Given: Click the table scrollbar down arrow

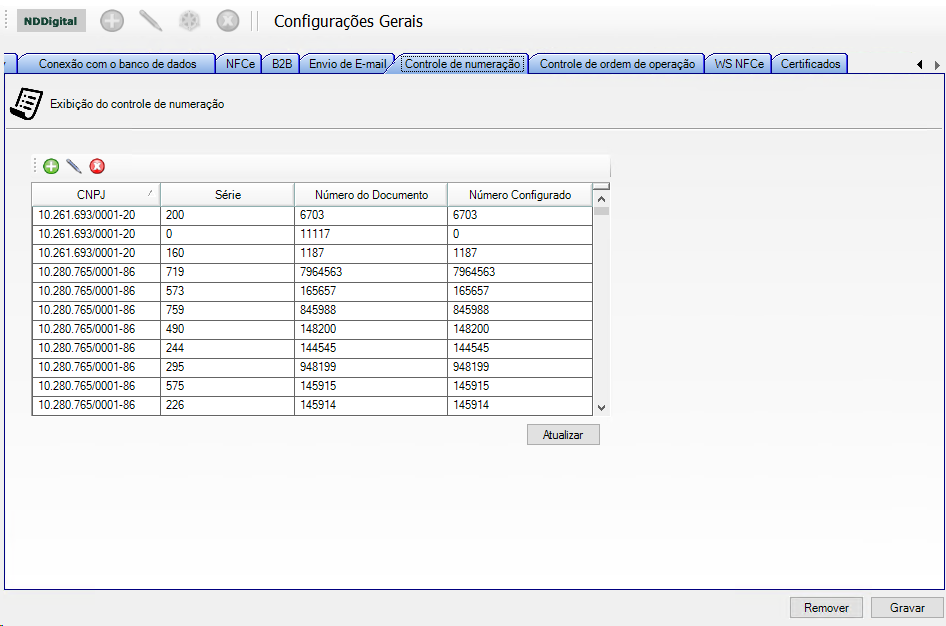Looking at the screenshot, I should 601,407.
